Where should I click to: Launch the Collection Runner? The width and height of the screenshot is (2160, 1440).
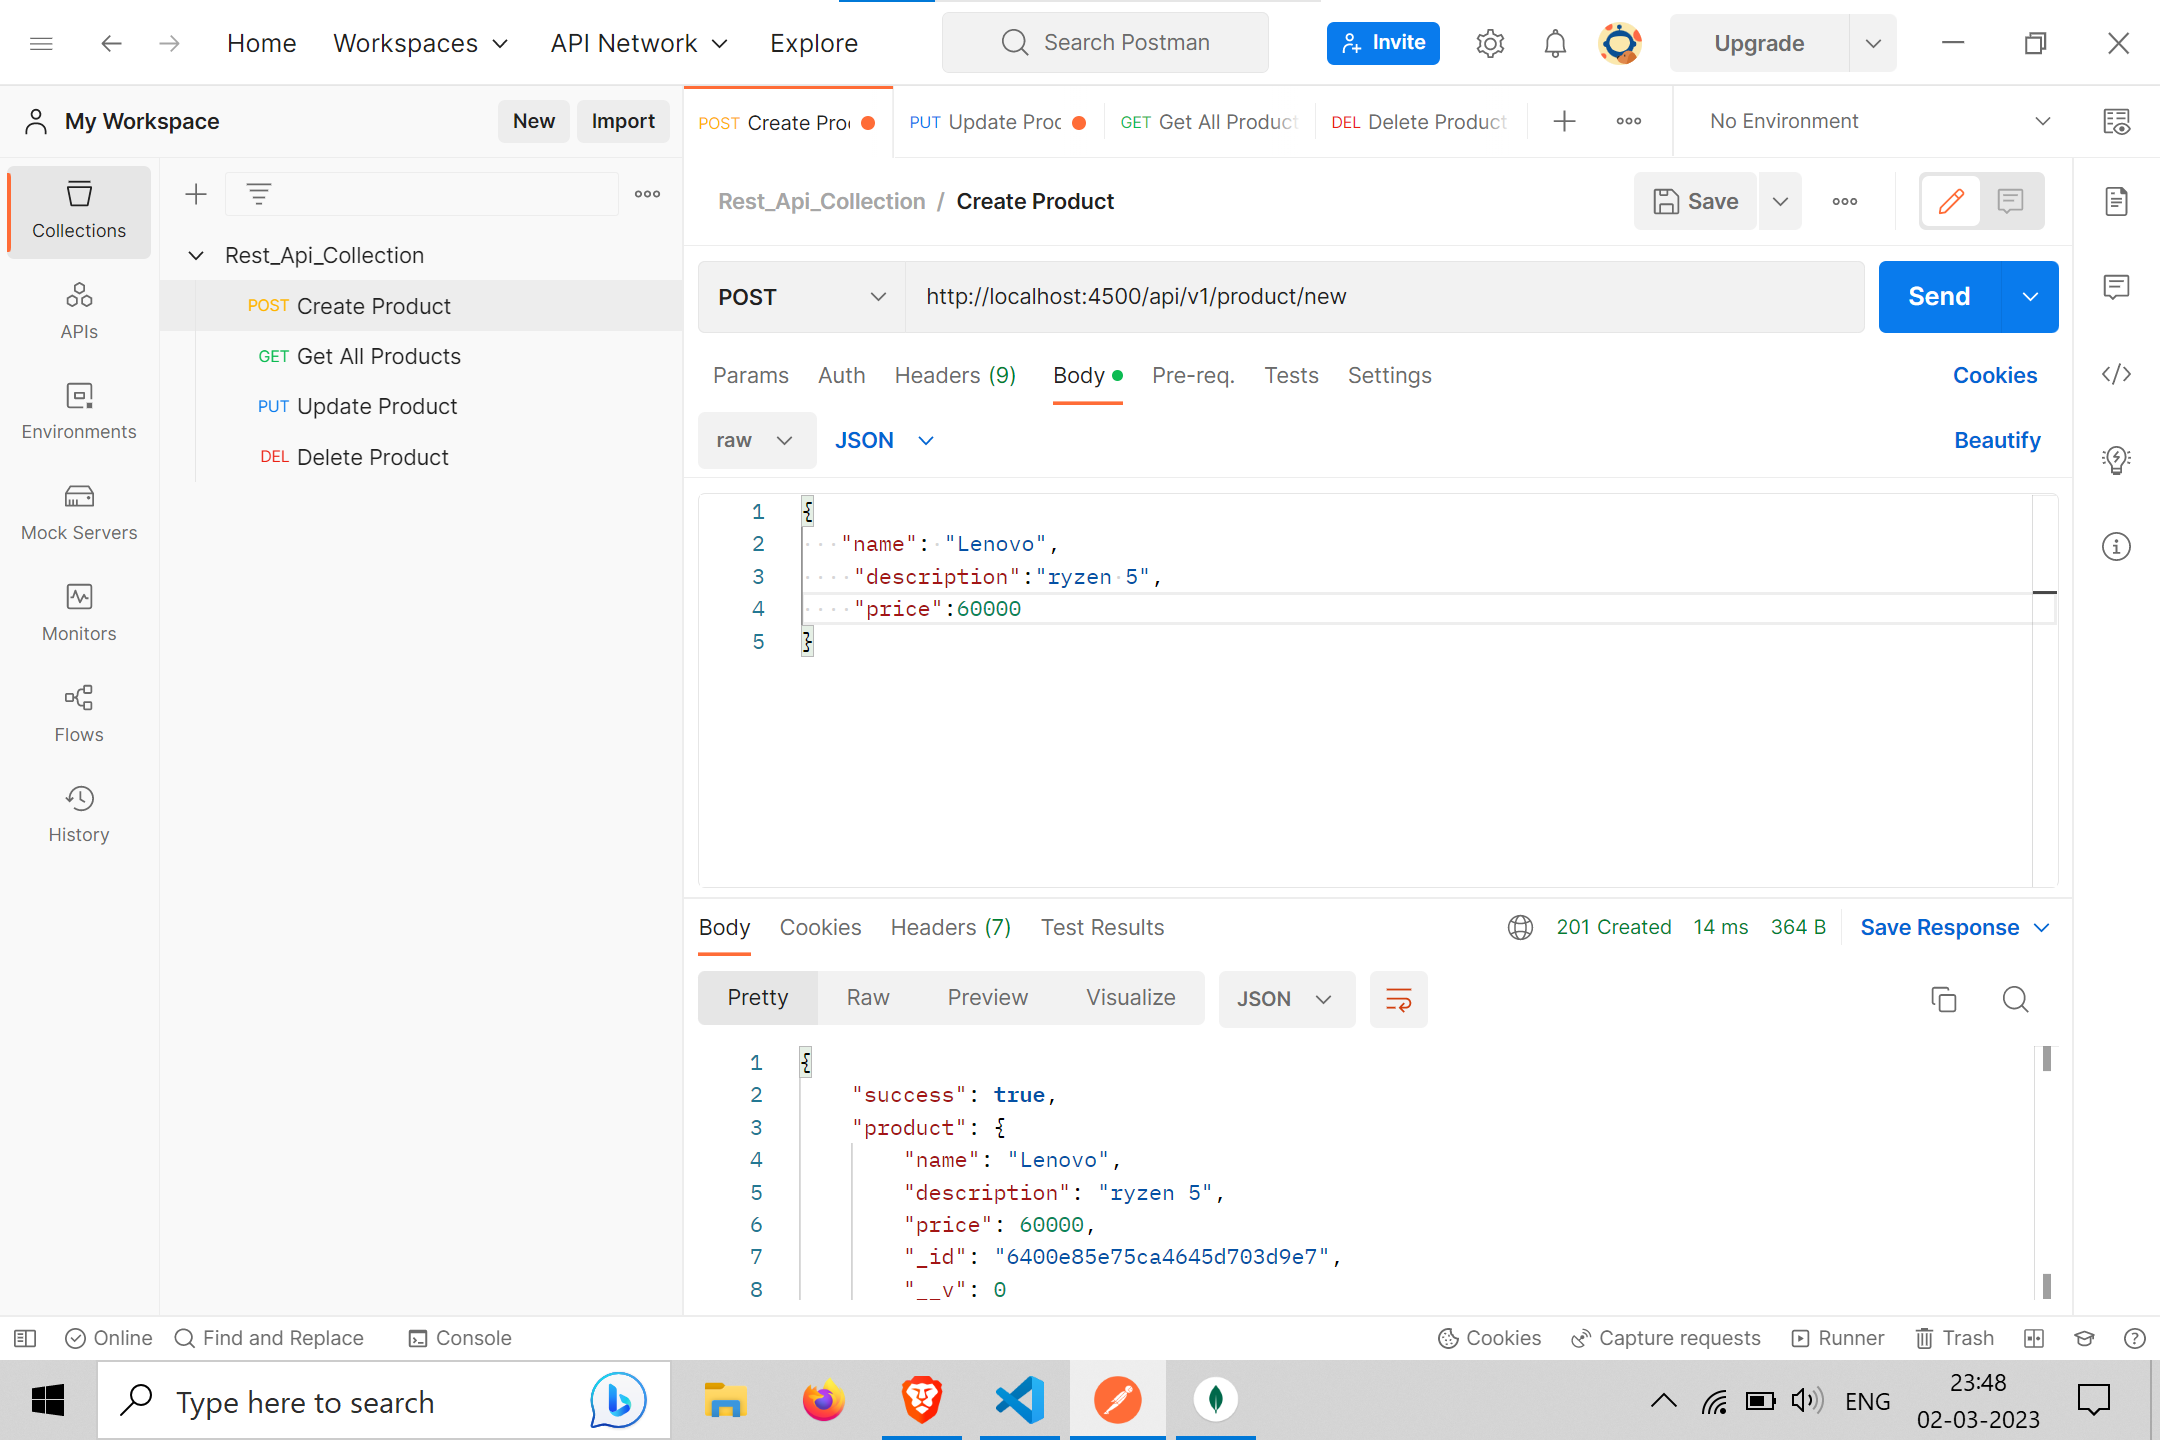point(1838,1338)
